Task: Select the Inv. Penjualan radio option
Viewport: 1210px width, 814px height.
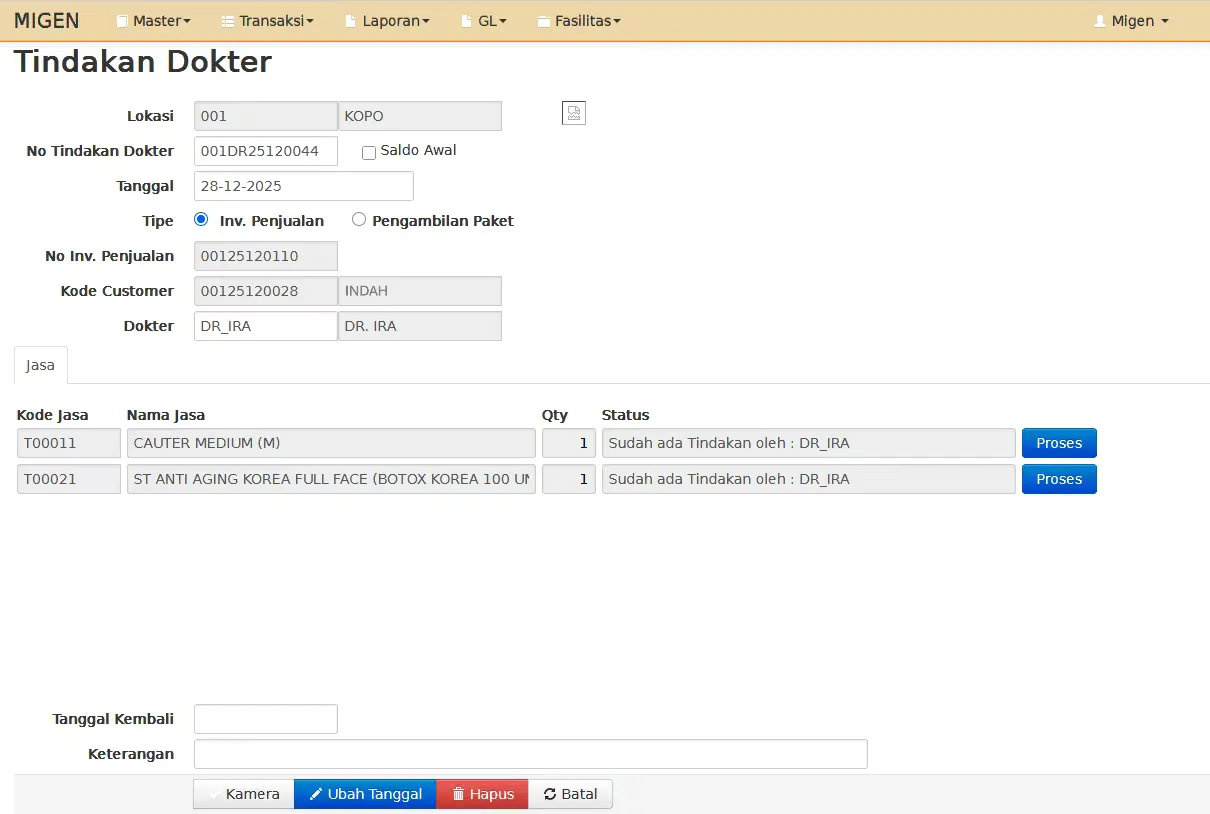Action: 201,220
